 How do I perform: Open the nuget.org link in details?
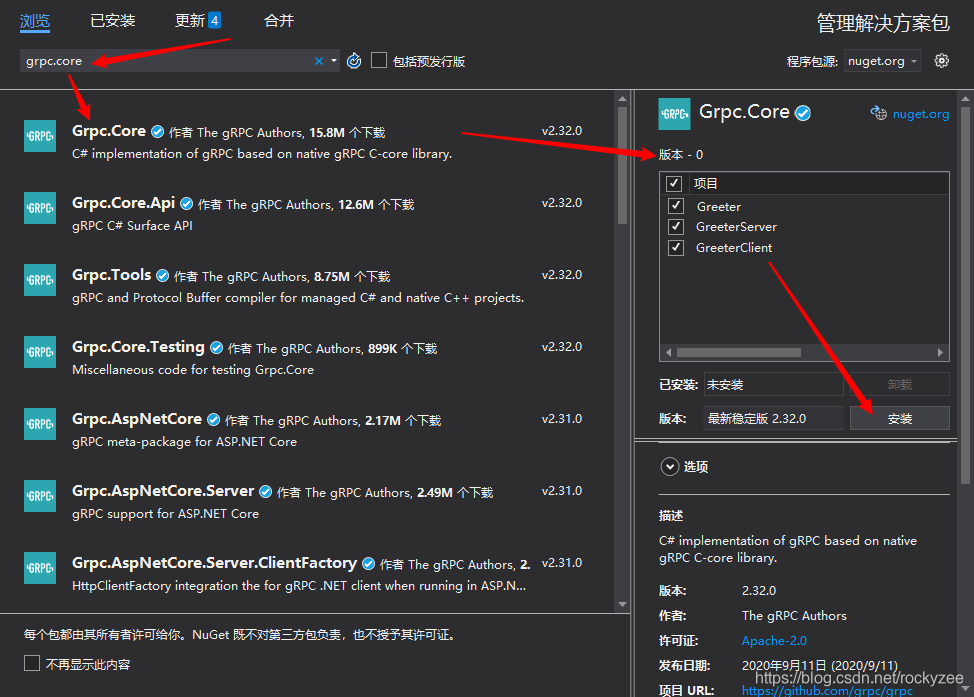click(x=921, y=114)
